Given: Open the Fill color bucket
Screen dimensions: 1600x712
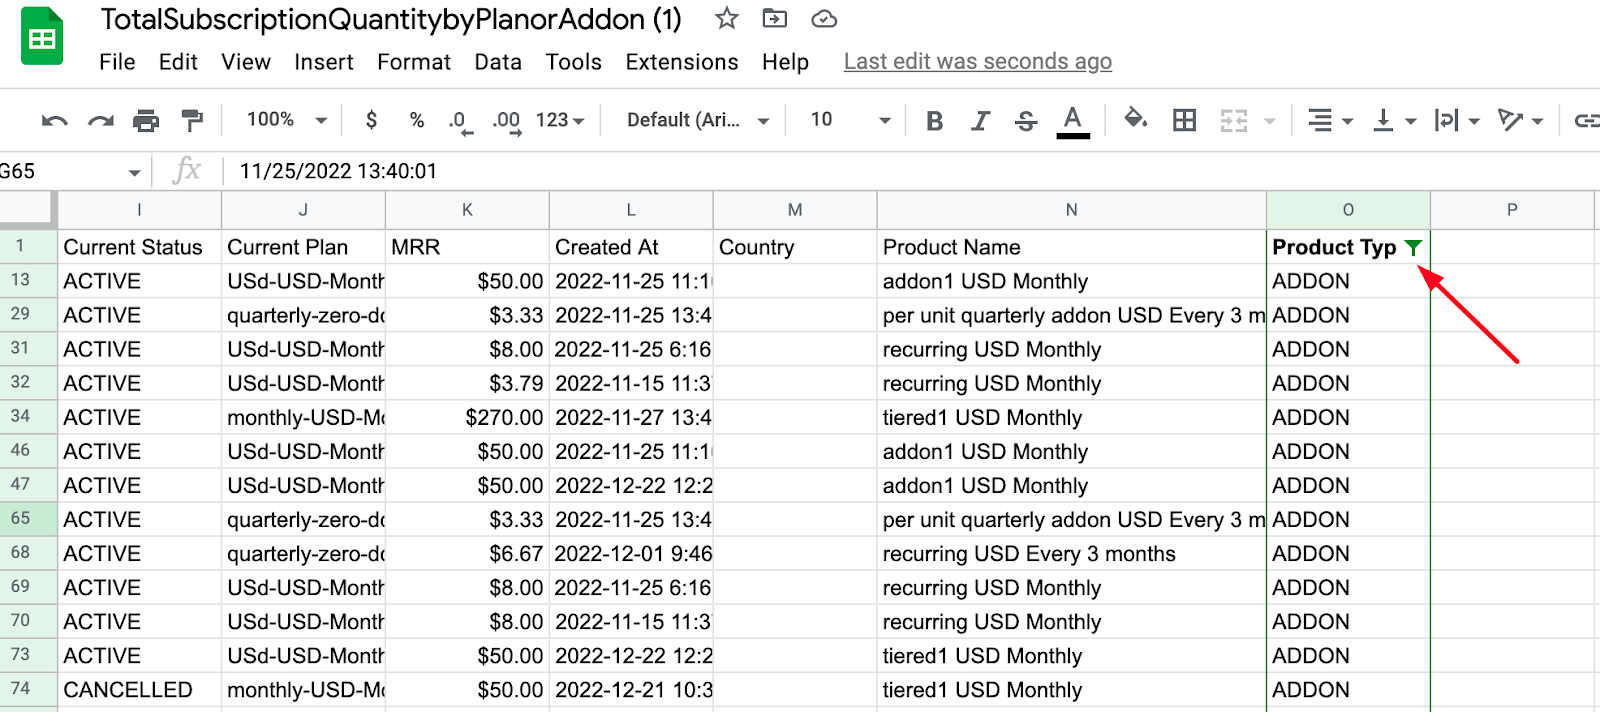Looking at the screenshot, I should (x=1135, y=120).
